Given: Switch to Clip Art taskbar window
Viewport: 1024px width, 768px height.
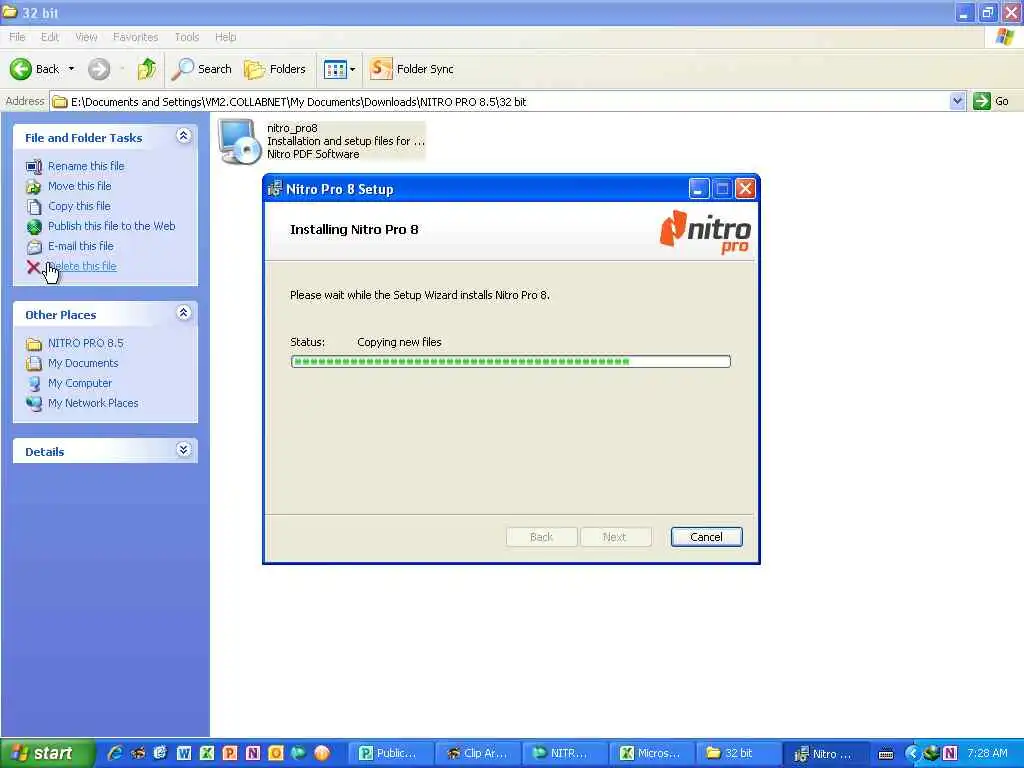Looking at the screenshot, I should (x=478, y=754).
